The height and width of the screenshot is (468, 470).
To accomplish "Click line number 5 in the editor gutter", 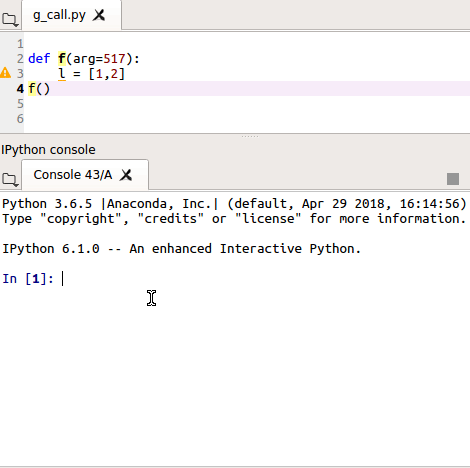I will [20, 104].
